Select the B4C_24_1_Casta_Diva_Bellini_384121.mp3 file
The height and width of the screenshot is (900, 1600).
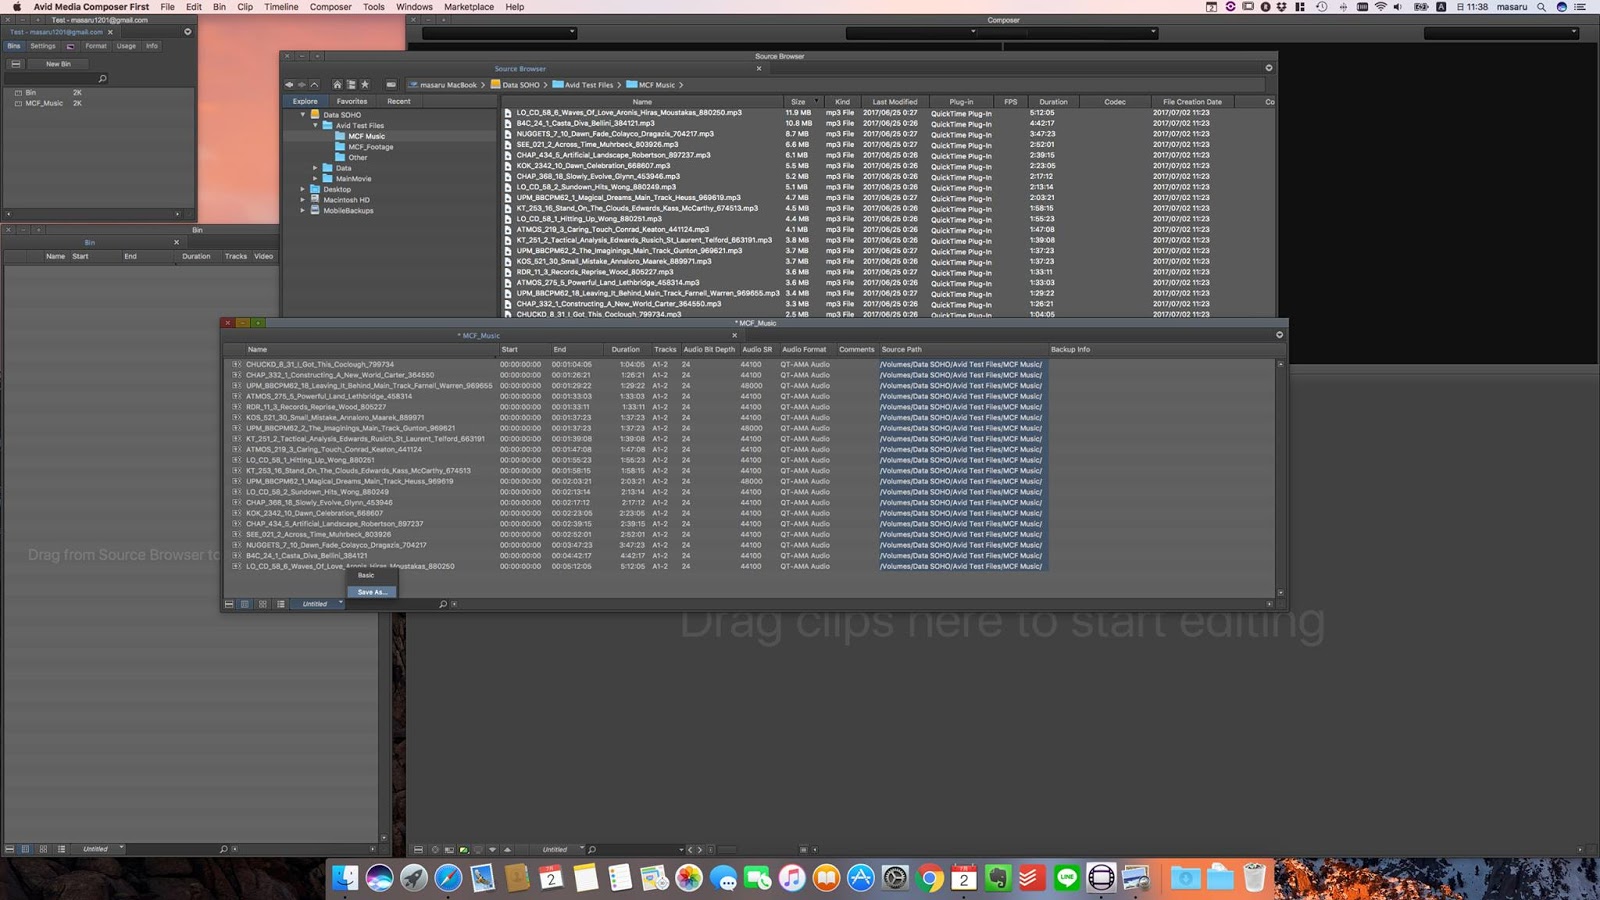point(586,124)
